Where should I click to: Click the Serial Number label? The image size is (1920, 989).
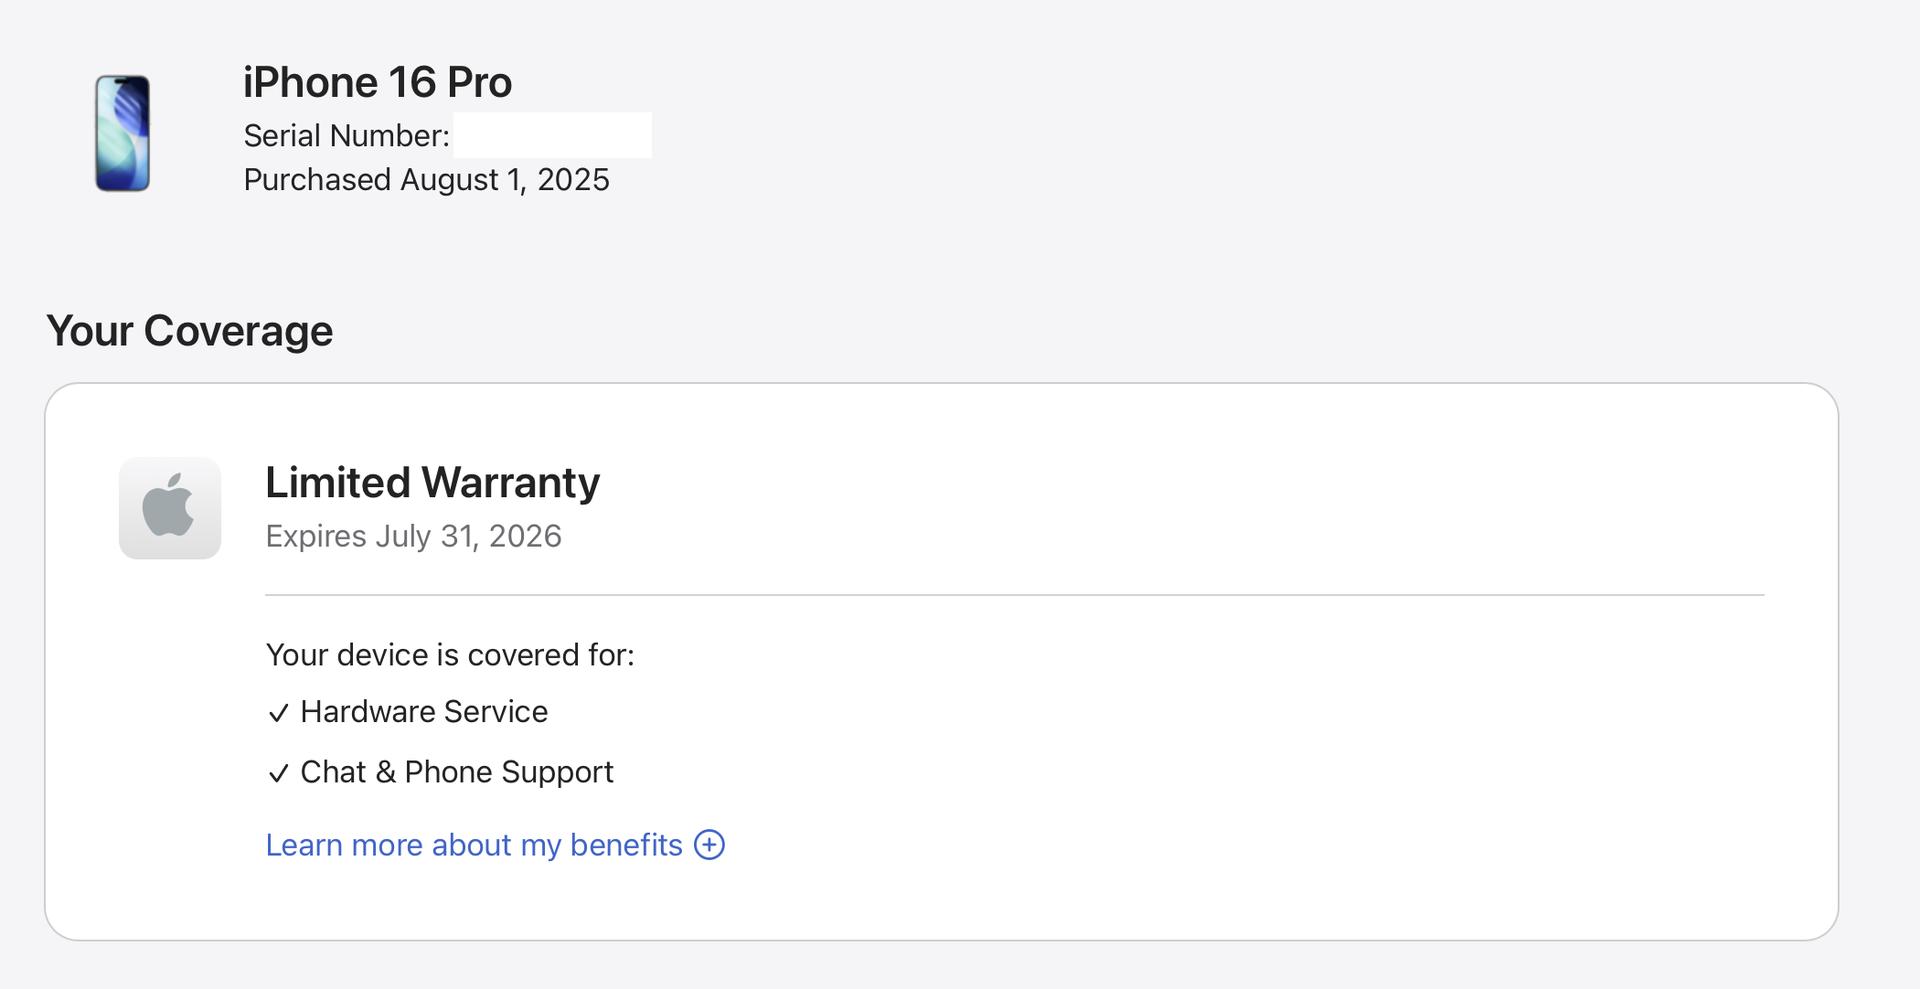tap(346, 136)
